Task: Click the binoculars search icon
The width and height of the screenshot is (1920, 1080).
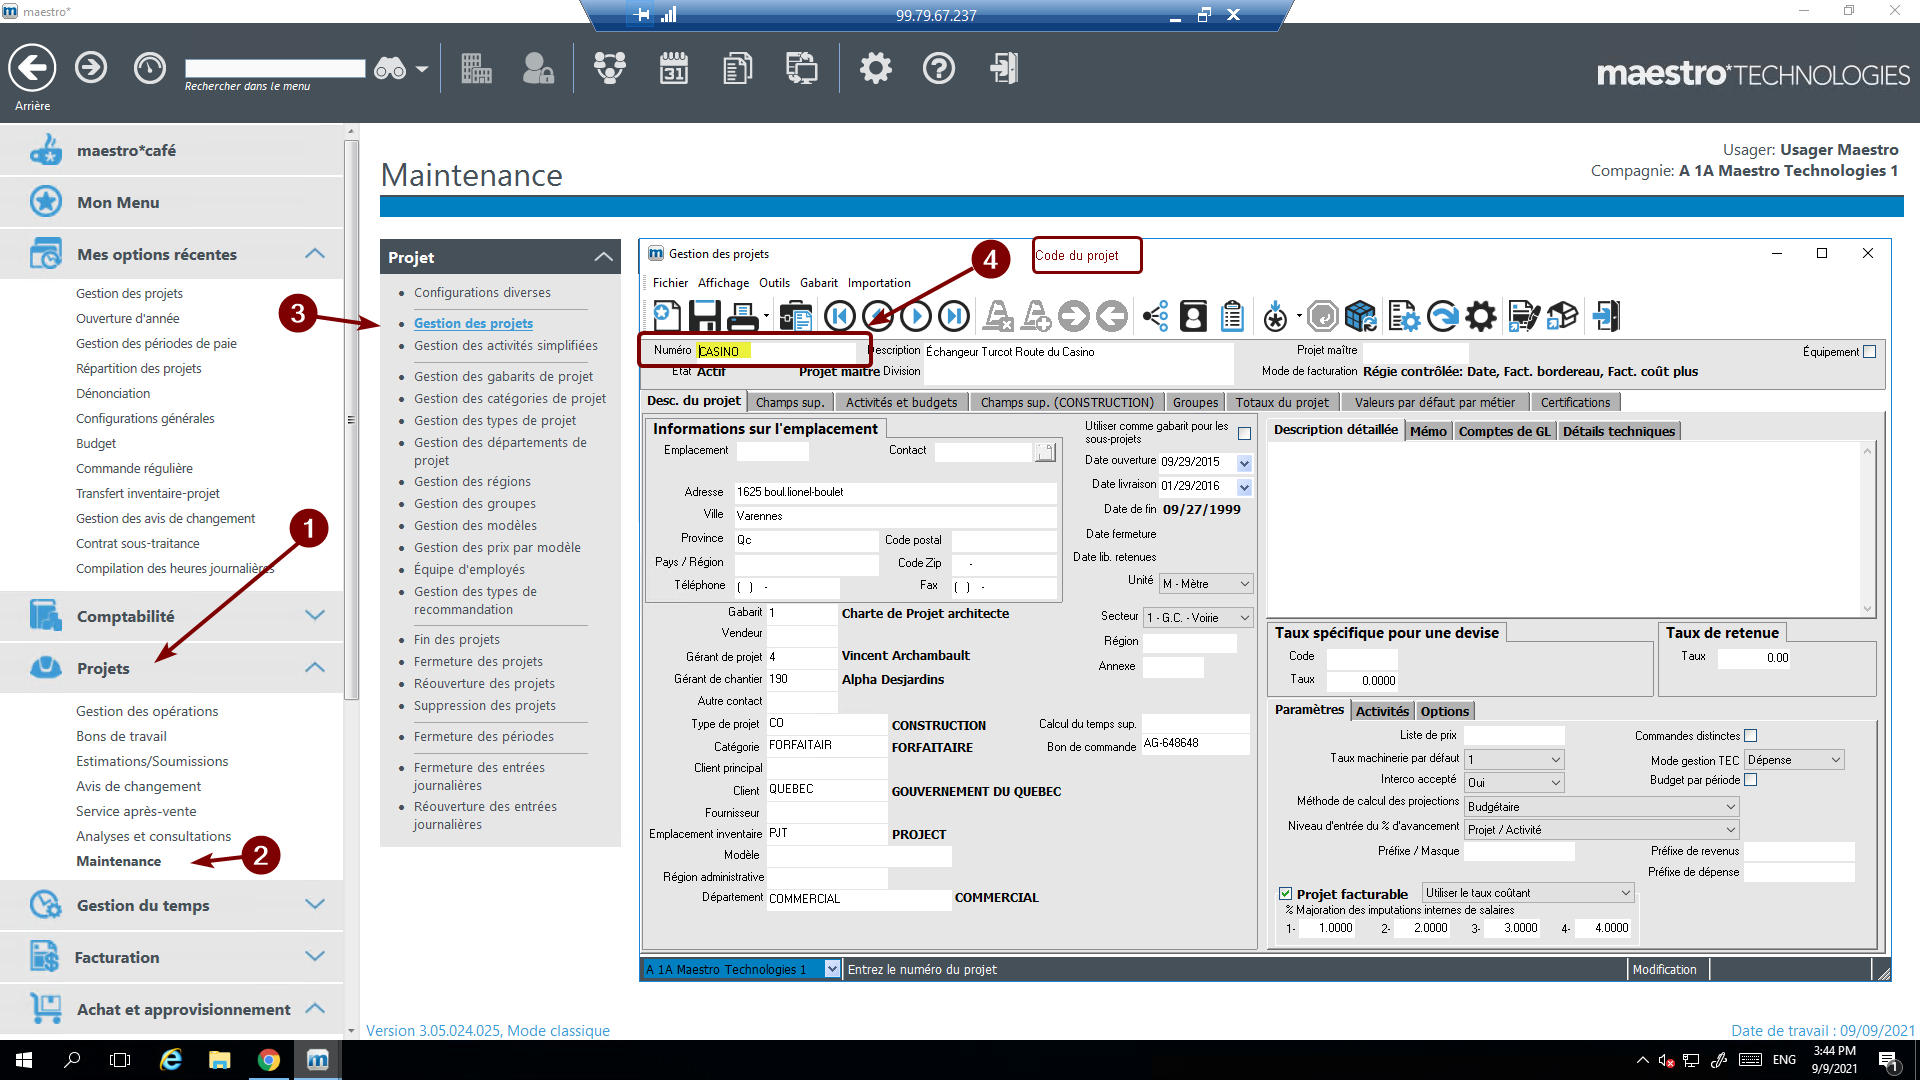Action: tap(390, 69)
